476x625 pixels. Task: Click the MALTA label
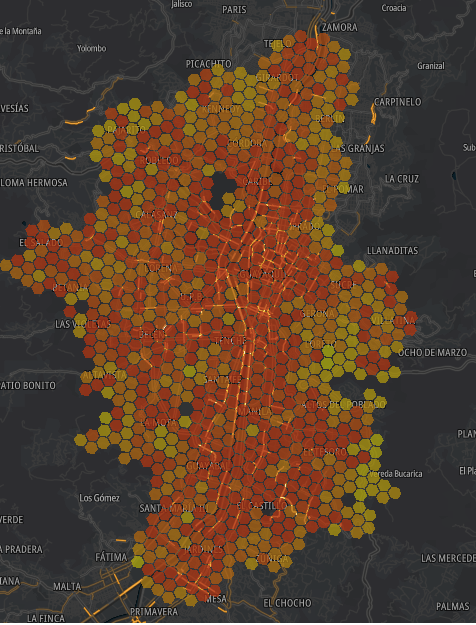click(x=67, y=587)
